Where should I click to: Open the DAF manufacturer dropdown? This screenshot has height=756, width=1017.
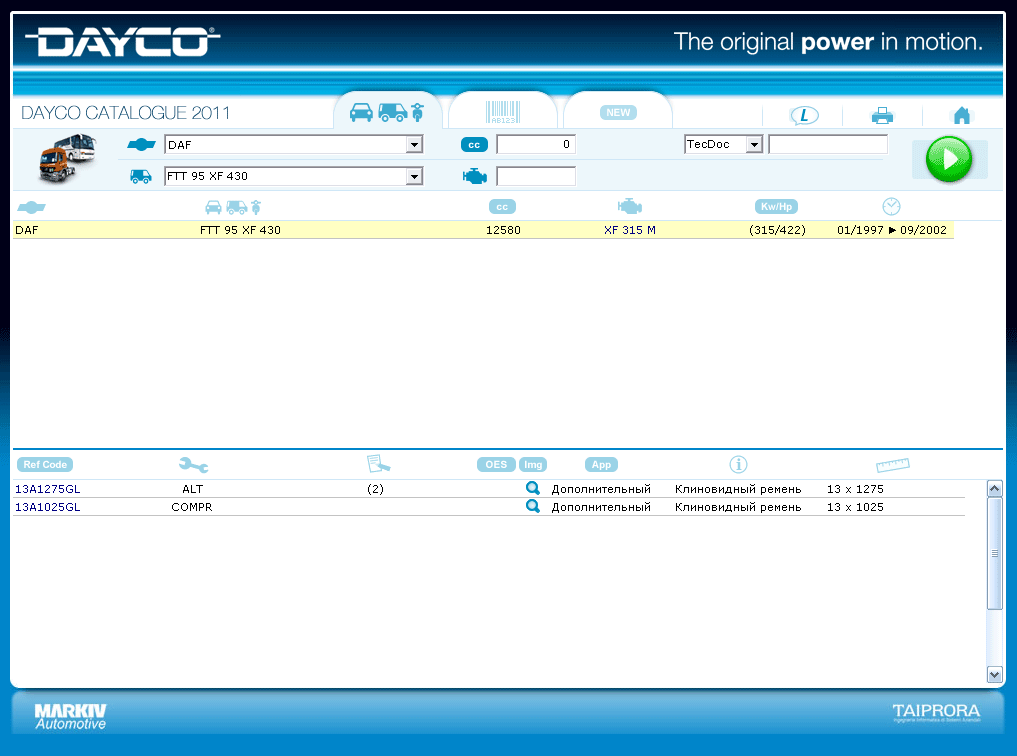[x=414, y=144]
